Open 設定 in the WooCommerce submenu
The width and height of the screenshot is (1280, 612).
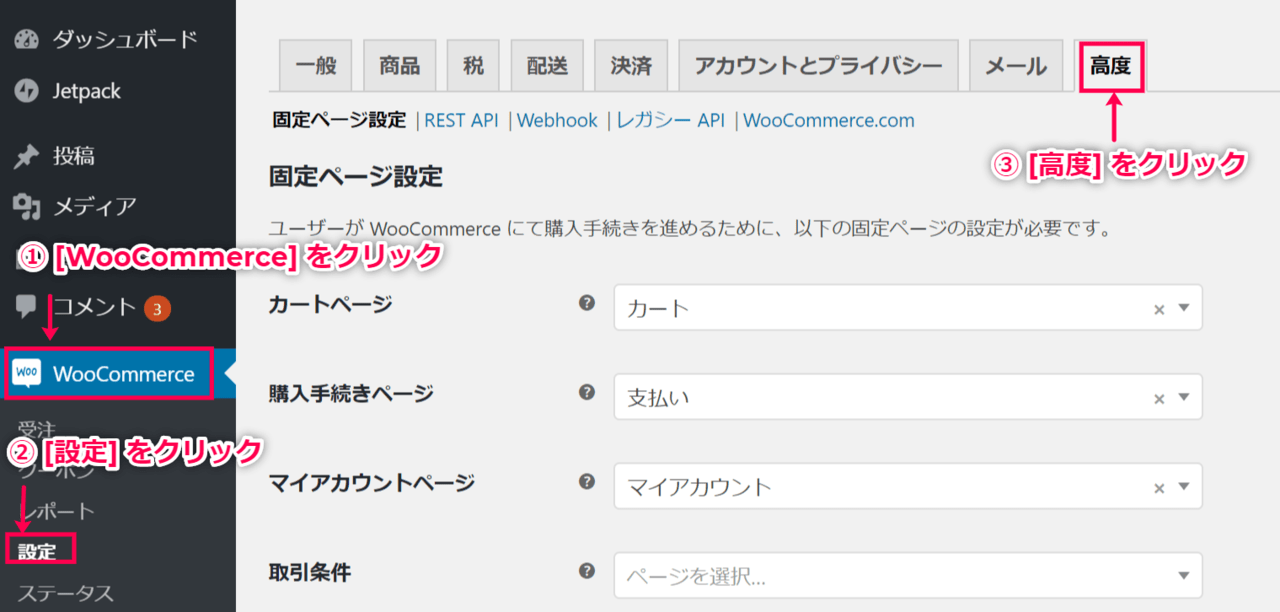tap(37, 550)
